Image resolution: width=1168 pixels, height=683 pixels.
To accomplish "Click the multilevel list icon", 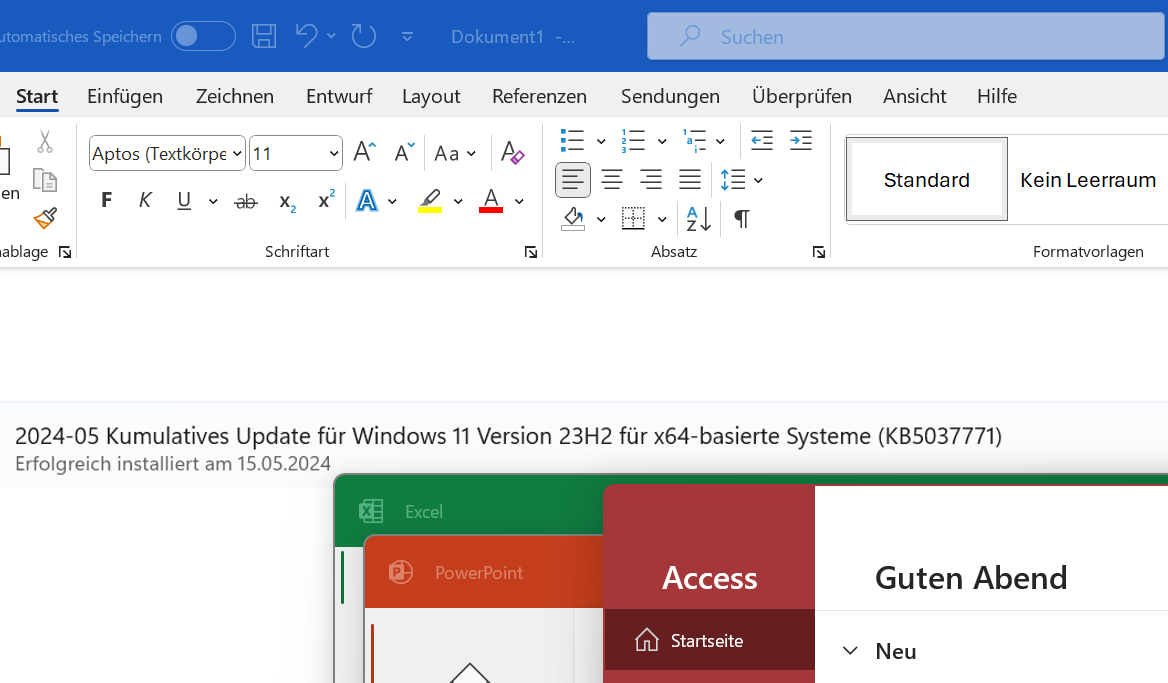I will click(x=694, y=140).
